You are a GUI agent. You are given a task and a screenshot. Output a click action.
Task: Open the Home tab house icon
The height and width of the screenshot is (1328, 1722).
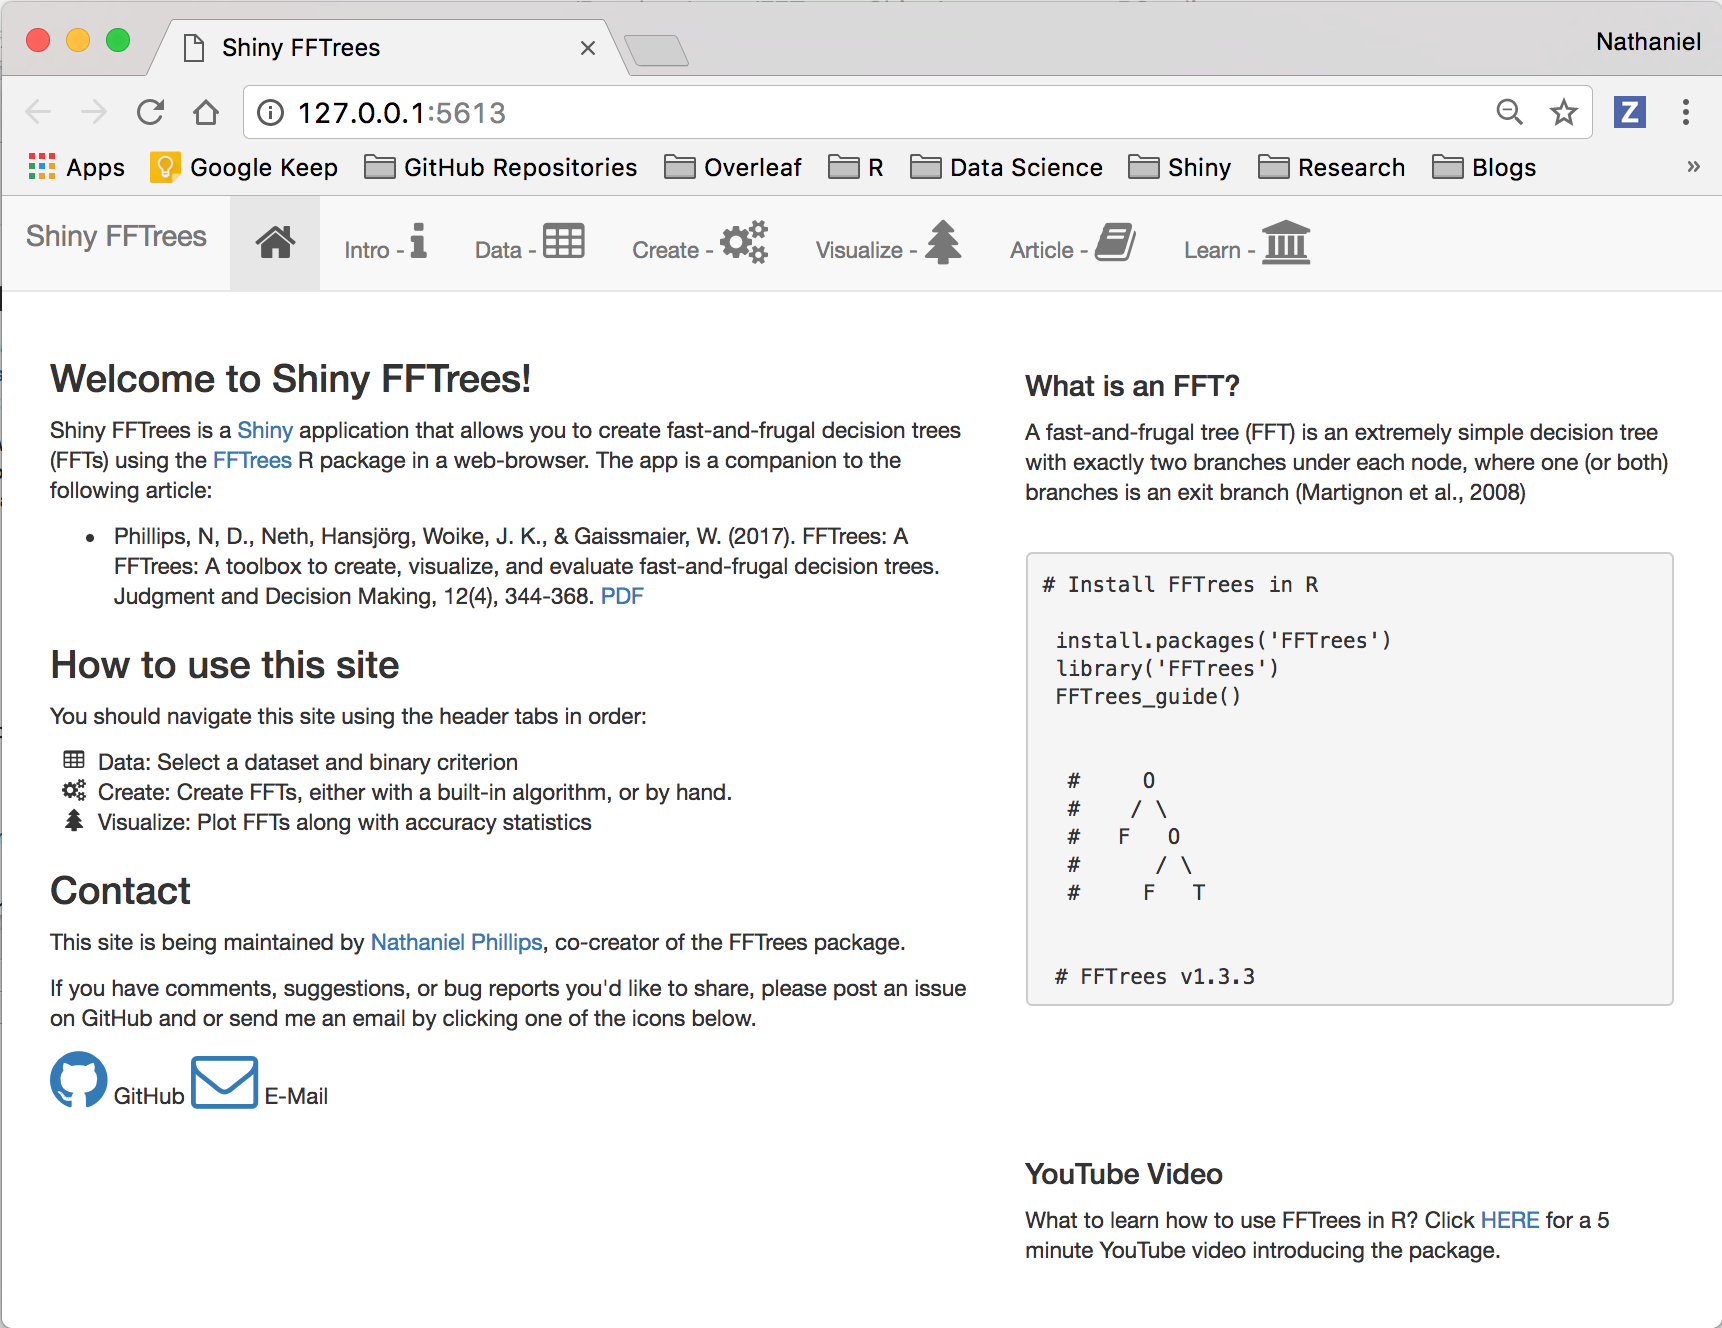point(275,242)
